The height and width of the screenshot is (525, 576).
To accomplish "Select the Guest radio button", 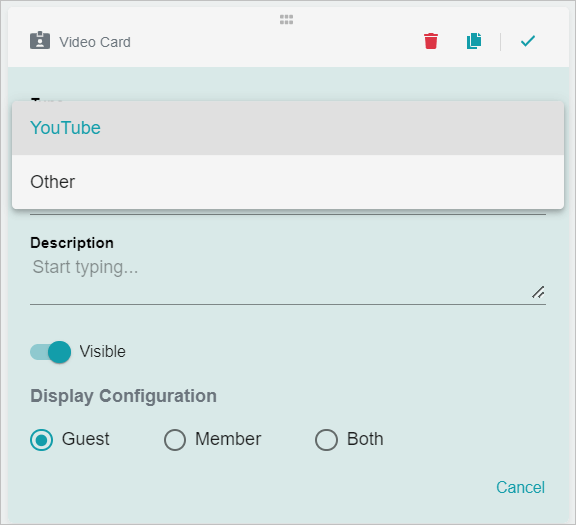I will [42, 440].
